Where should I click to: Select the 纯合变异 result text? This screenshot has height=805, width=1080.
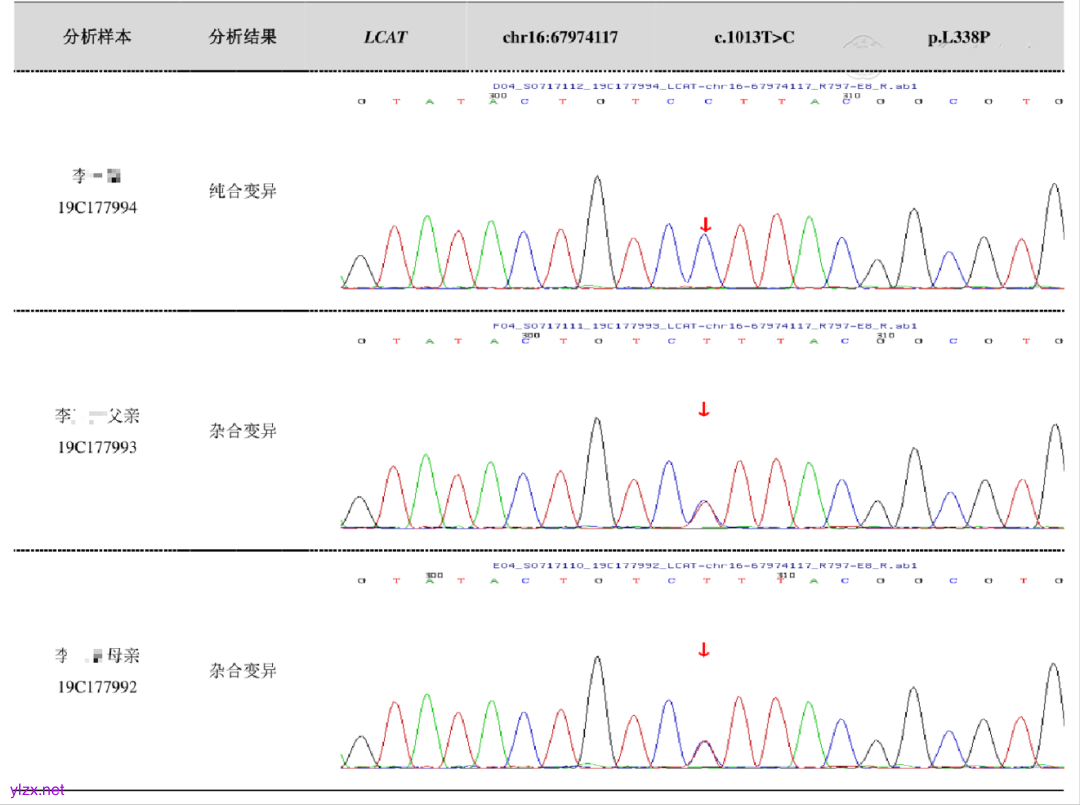pos(243,191)
